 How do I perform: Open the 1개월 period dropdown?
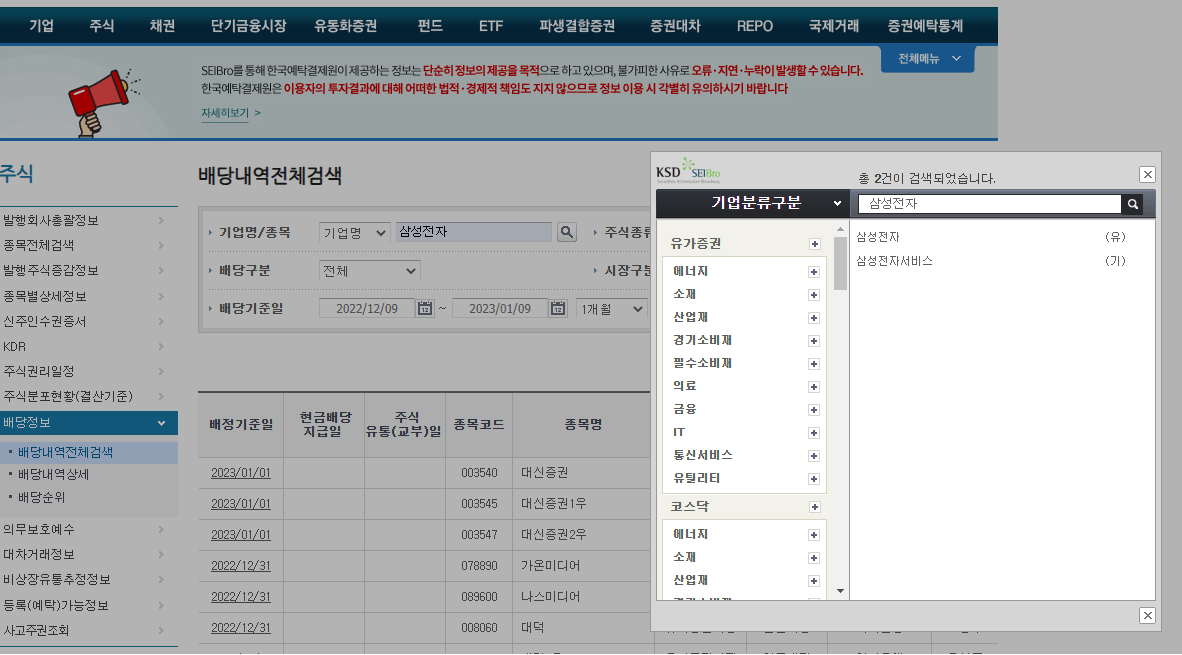pyautogui.click(x=611, y=309)
